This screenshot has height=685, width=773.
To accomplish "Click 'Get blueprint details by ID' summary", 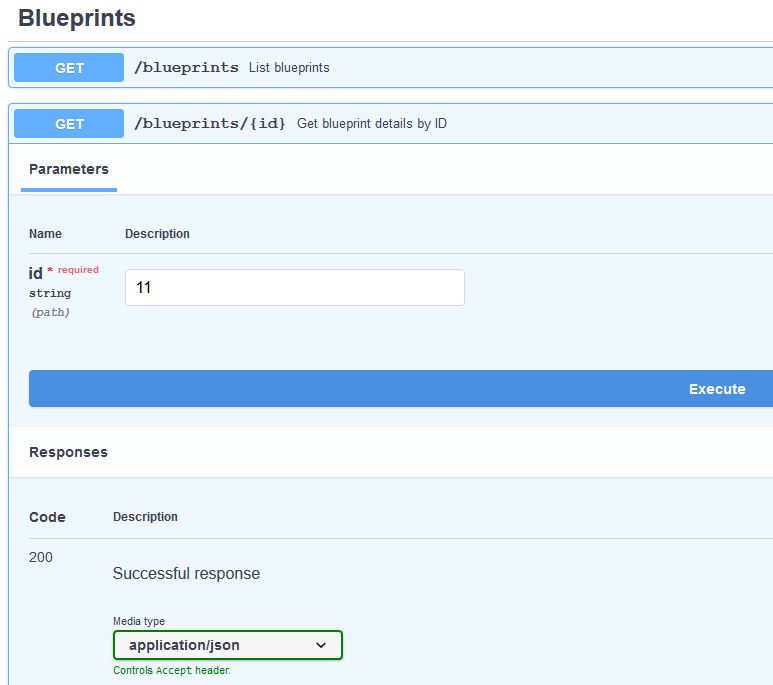I will click(371, 124).
